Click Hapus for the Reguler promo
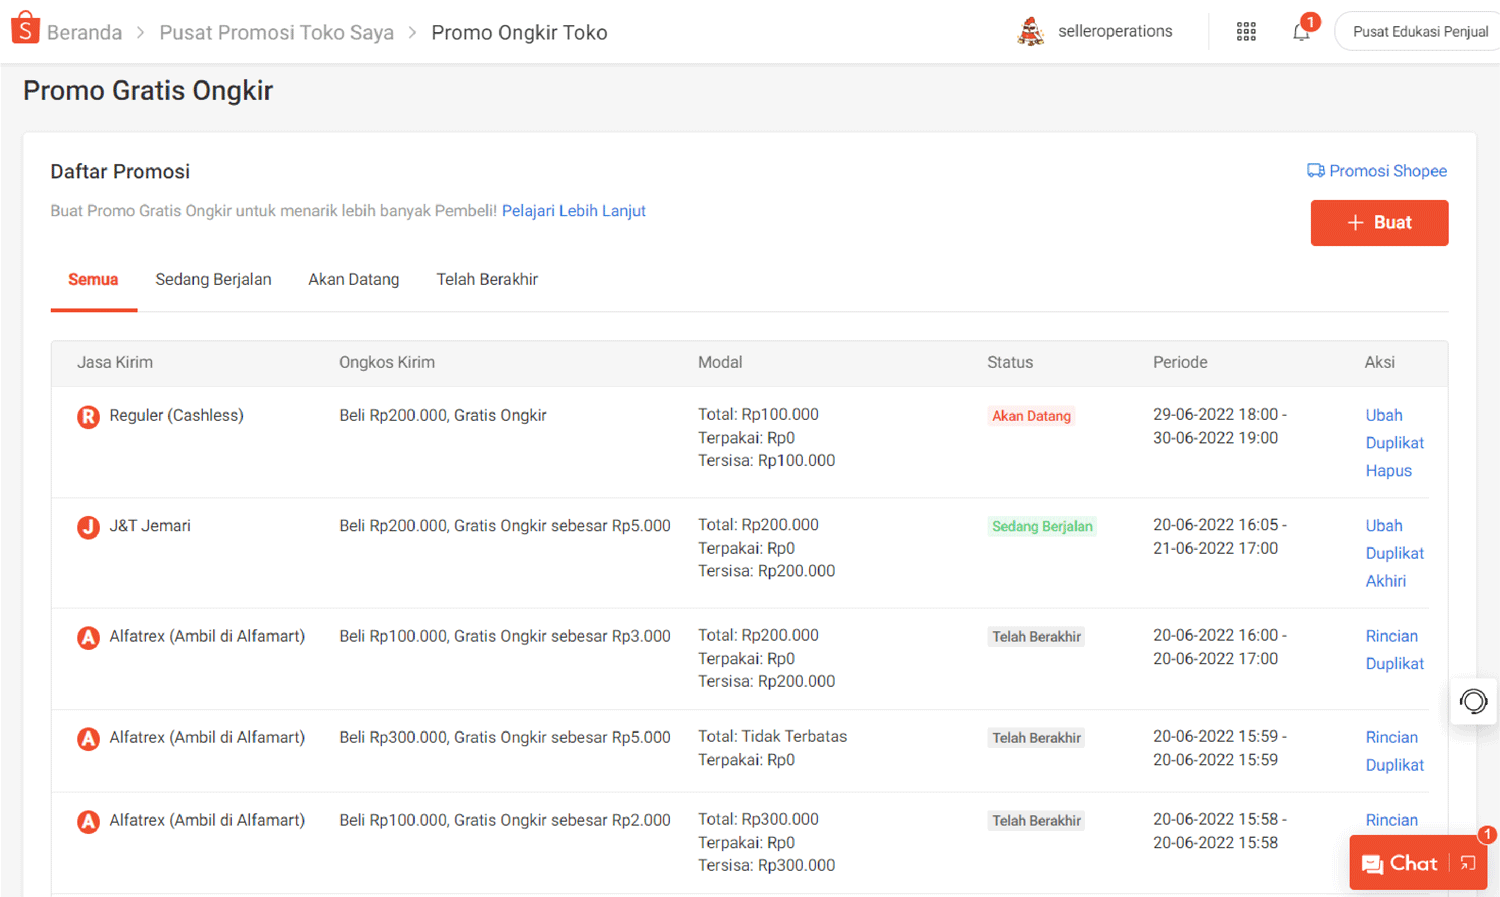The image size is (1500, 897). click(x=1388, y=471)
